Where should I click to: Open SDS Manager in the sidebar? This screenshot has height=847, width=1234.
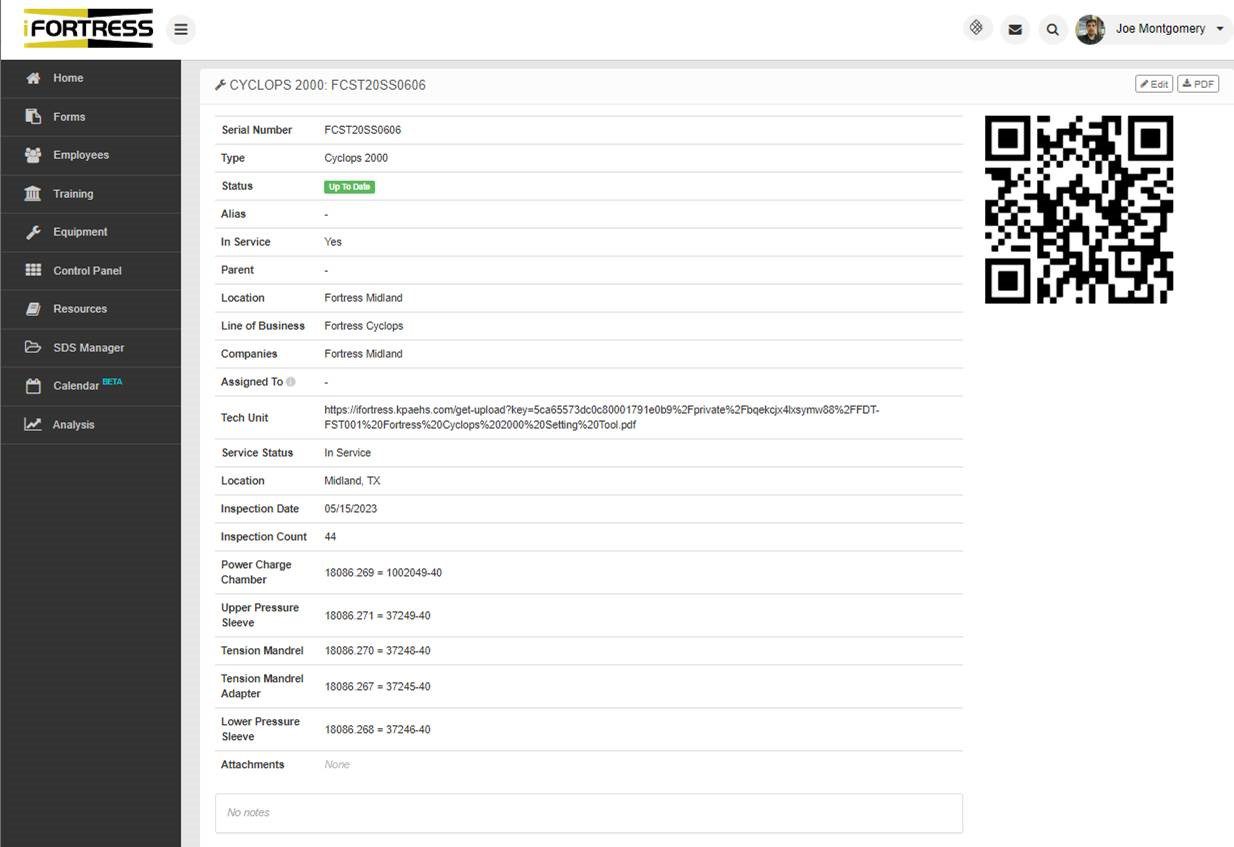click(x=90, y=348)
